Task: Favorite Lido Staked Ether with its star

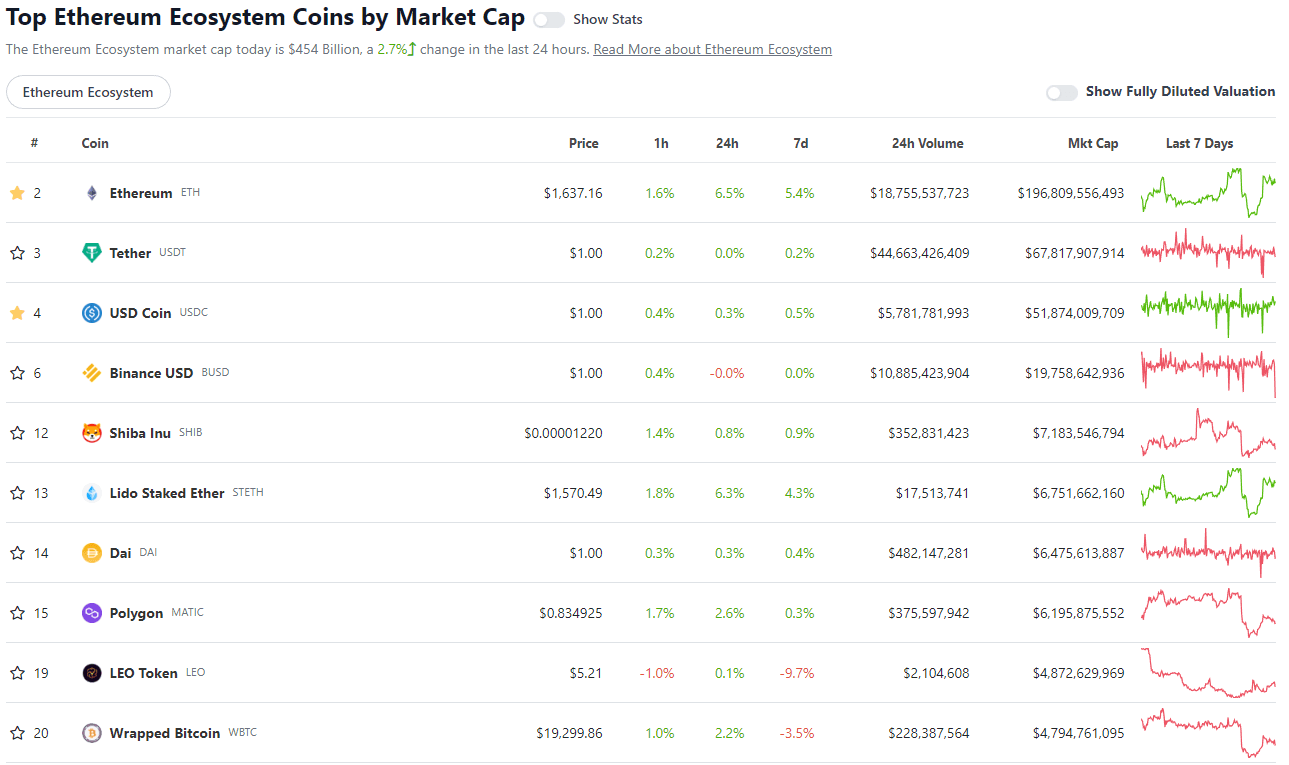Action: coord(17,493)
